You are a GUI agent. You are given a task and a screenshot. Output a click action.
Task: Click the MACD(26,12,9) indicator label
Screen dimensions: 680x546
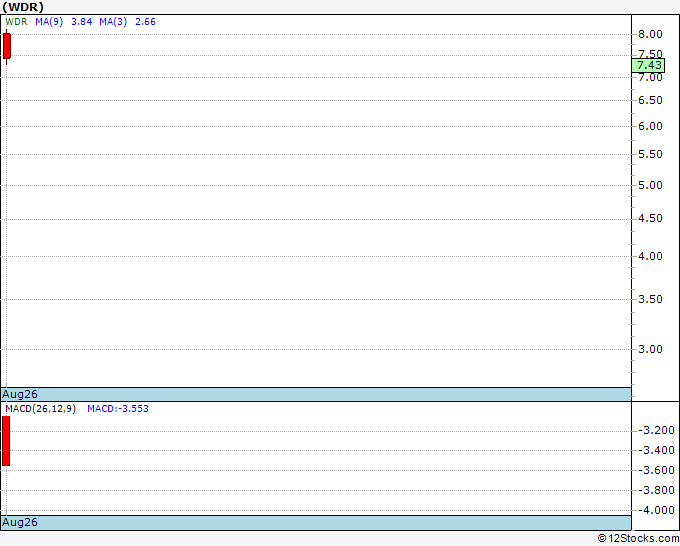(x=40, y=409)
